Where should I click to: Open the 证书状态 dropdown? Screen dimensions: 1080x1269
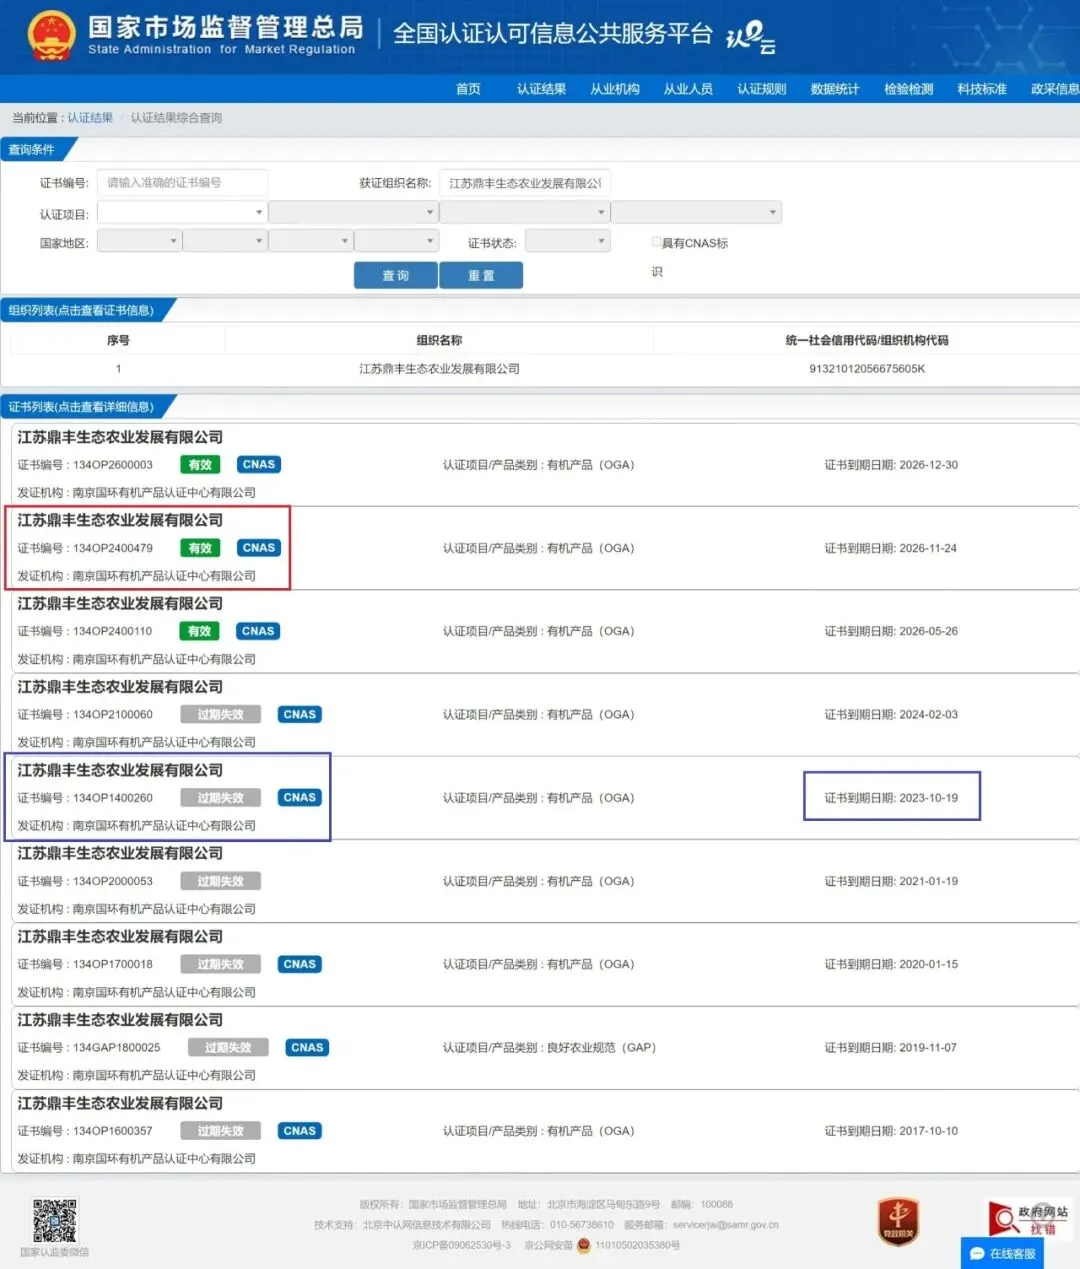click(567, 241)
